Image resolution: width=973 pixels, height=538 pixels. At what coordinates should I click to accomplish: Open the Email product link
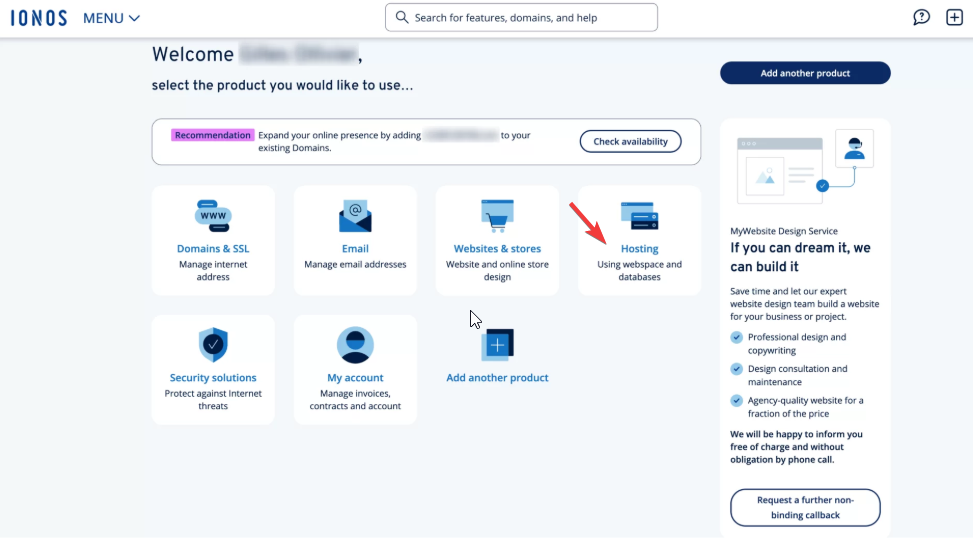pyautogui.click(x=355, y=249)
